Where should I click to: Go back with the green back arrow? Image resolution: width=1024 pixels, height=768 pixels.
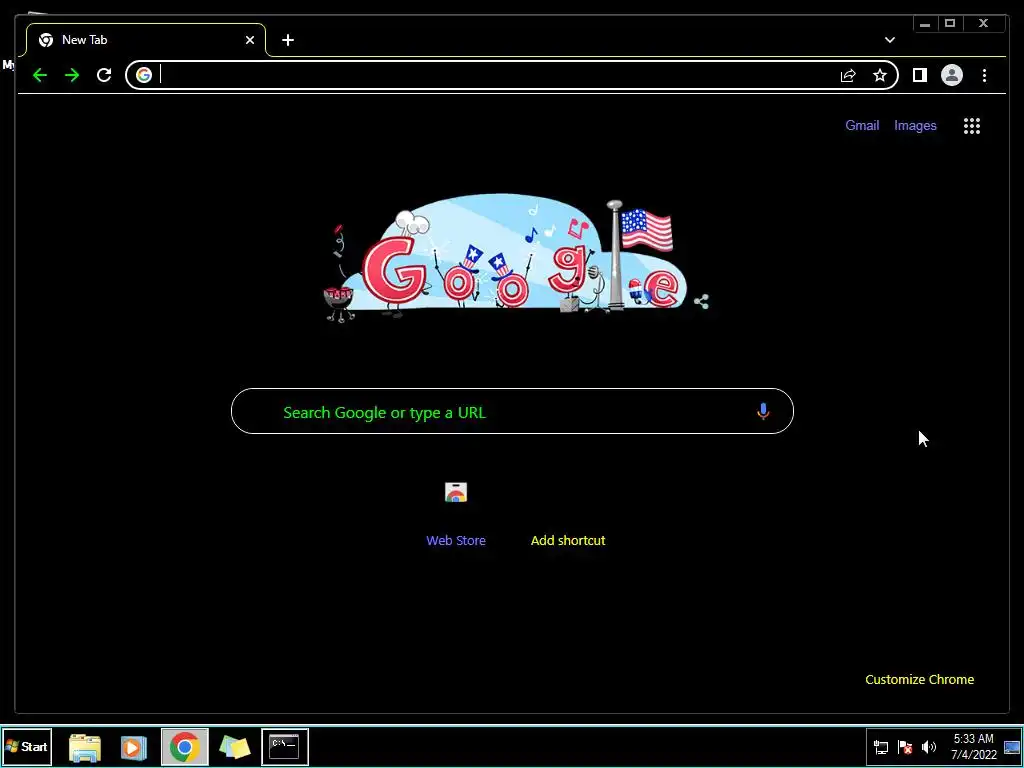pos(40,75)
